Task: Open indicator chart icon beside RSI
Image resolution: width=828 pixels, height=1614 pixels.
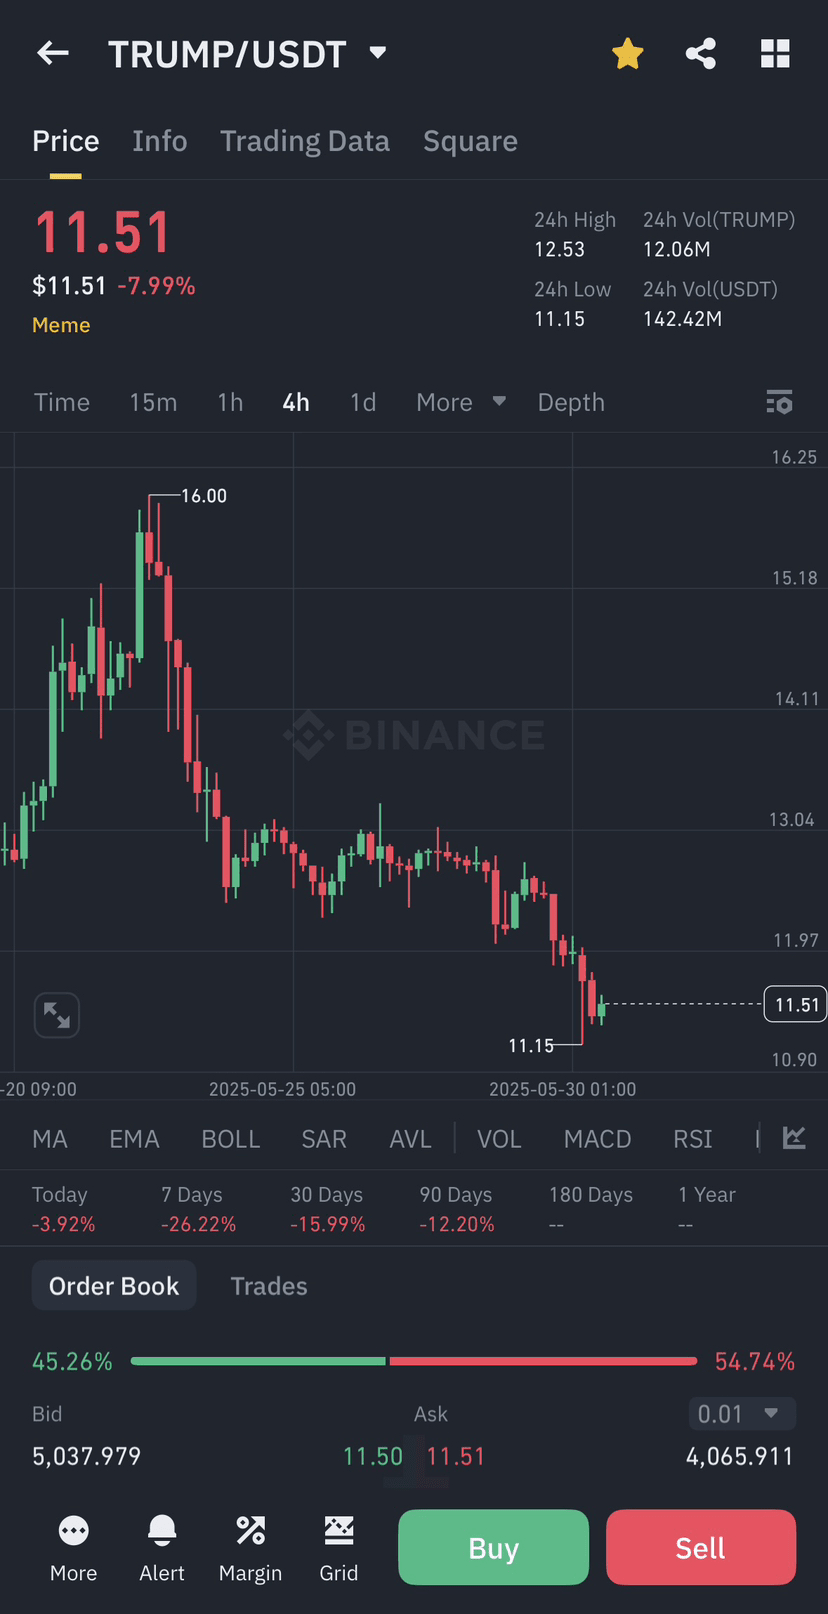Action: [x=794, y=1138]
